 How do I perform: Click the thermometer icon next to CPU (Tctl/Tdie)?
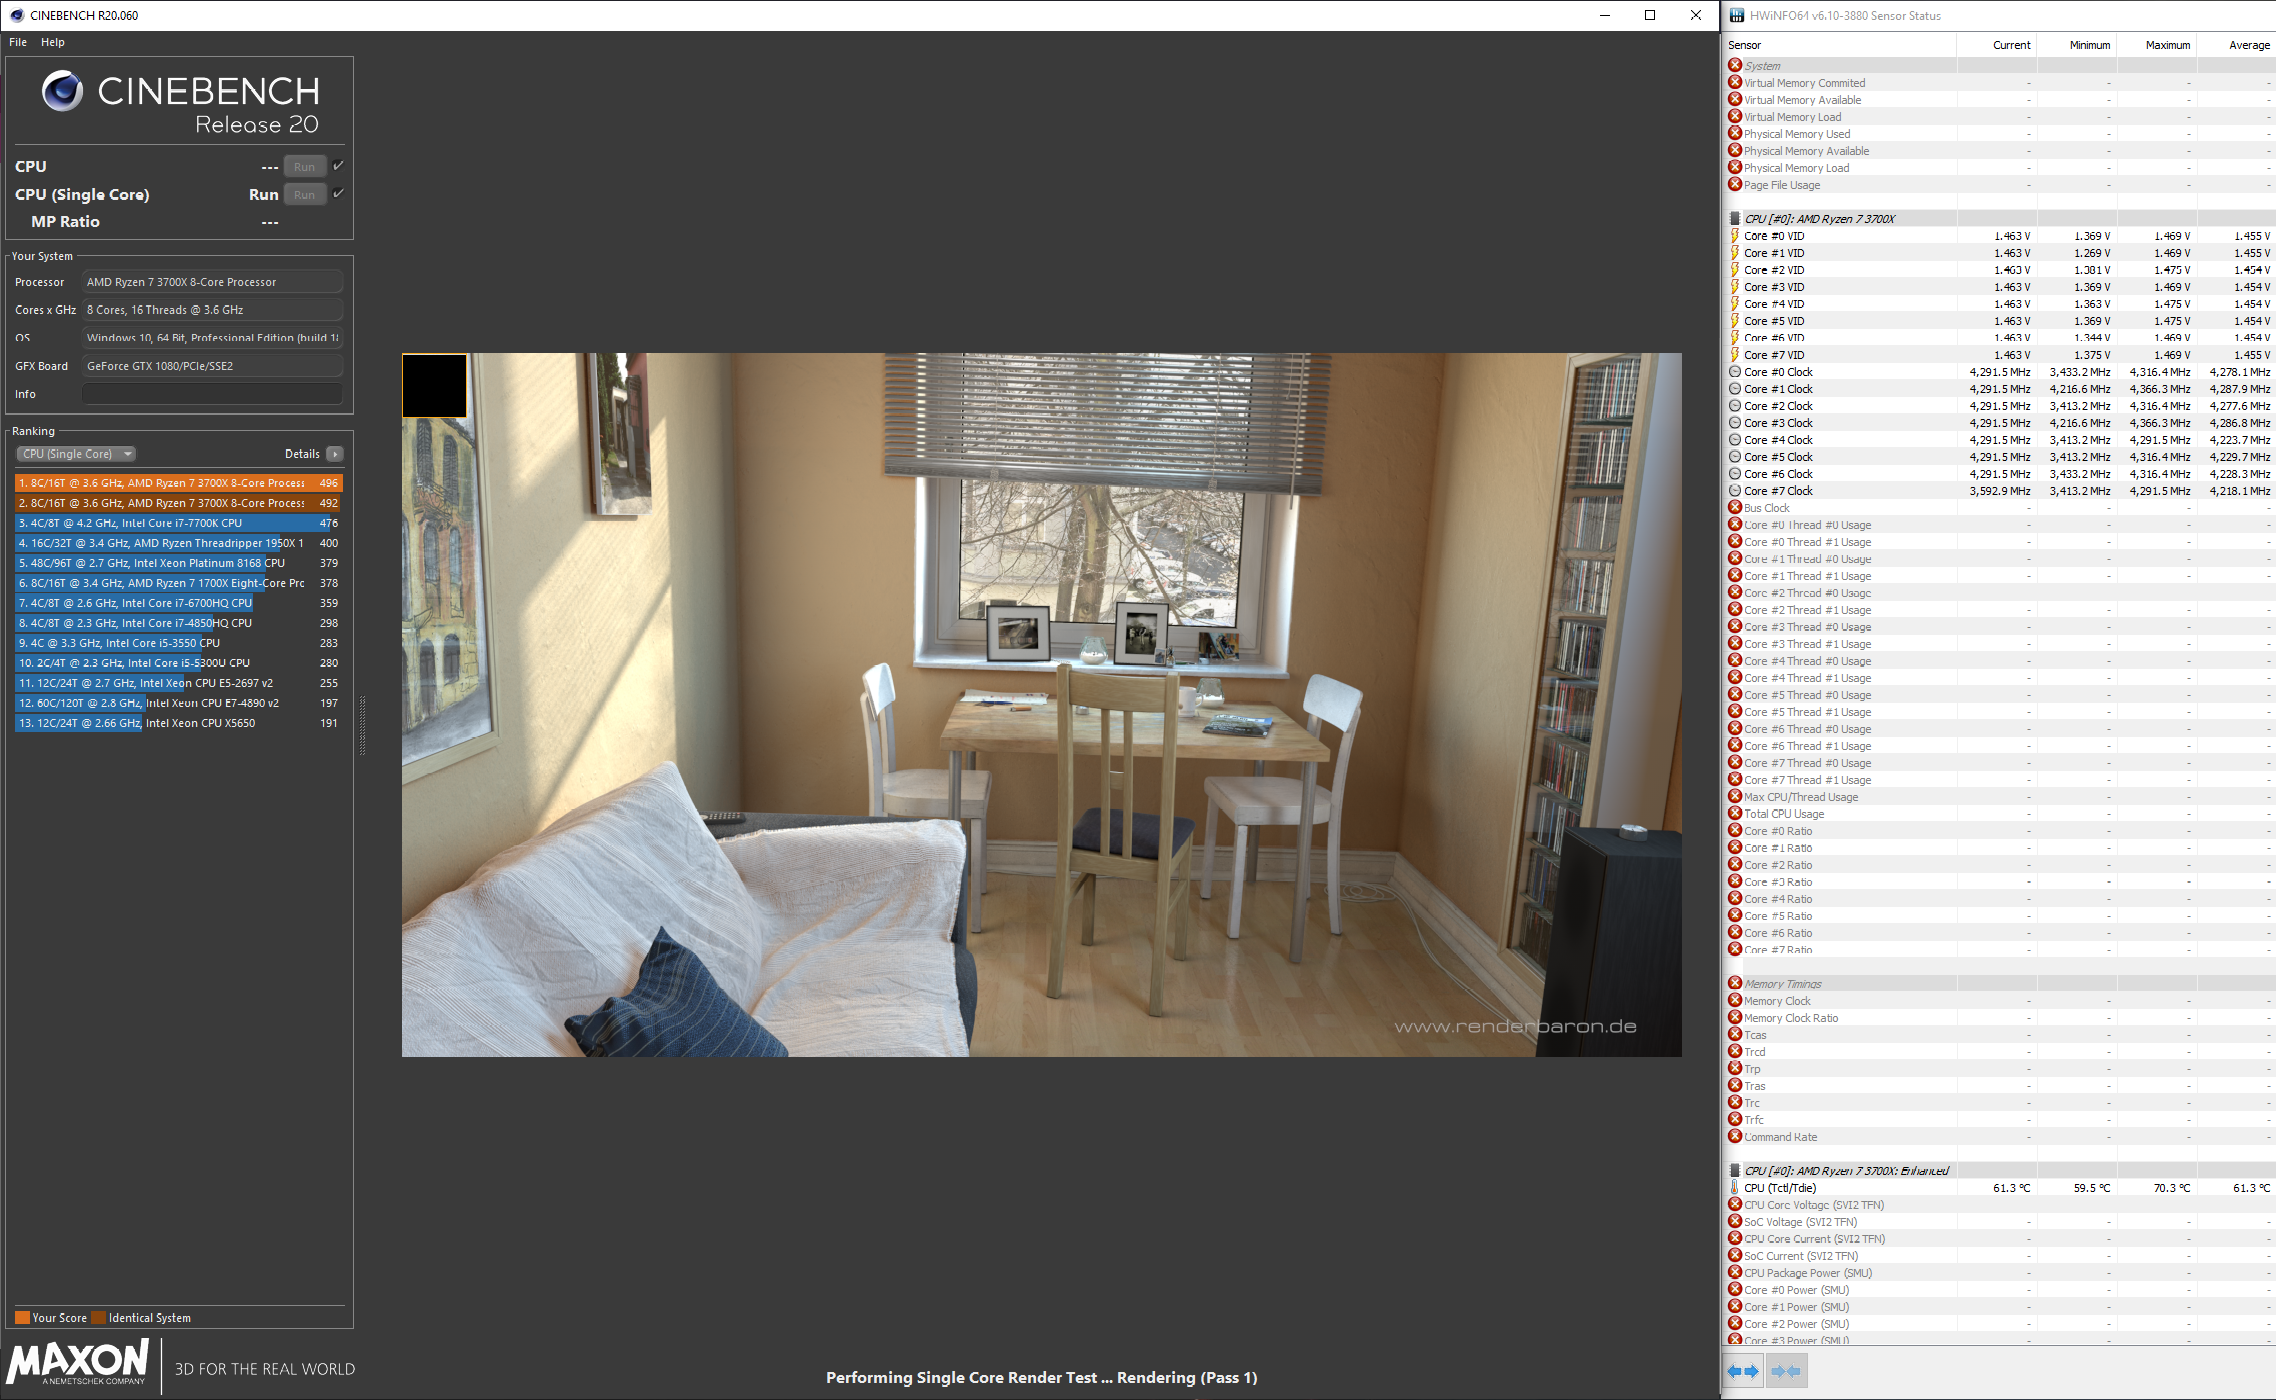[x=1735, y=1188]
